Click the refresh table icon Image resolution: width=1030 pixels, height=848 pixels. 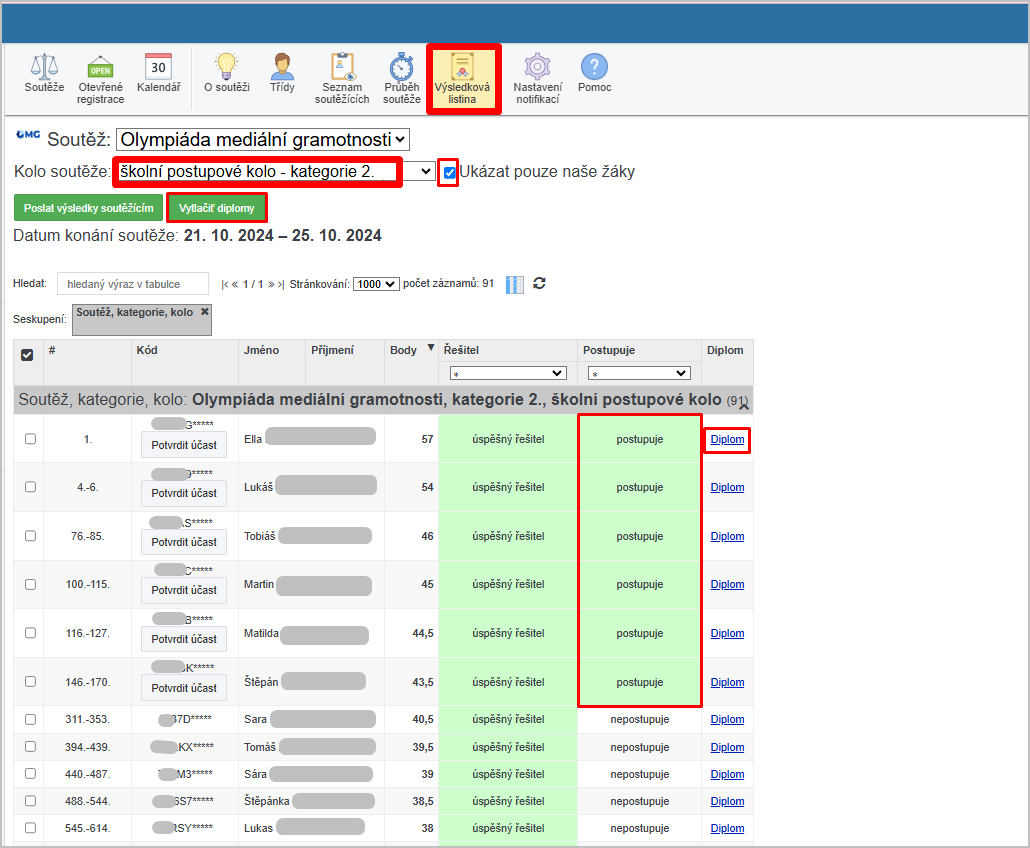[x=539, y=283]
